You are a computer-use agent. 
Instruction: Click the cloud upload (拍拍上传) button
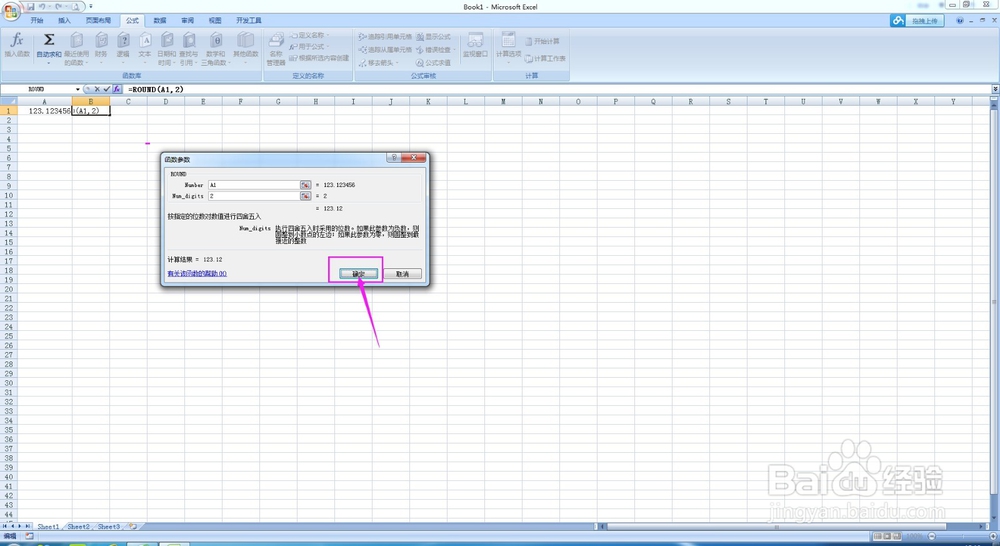coord(916,20)
